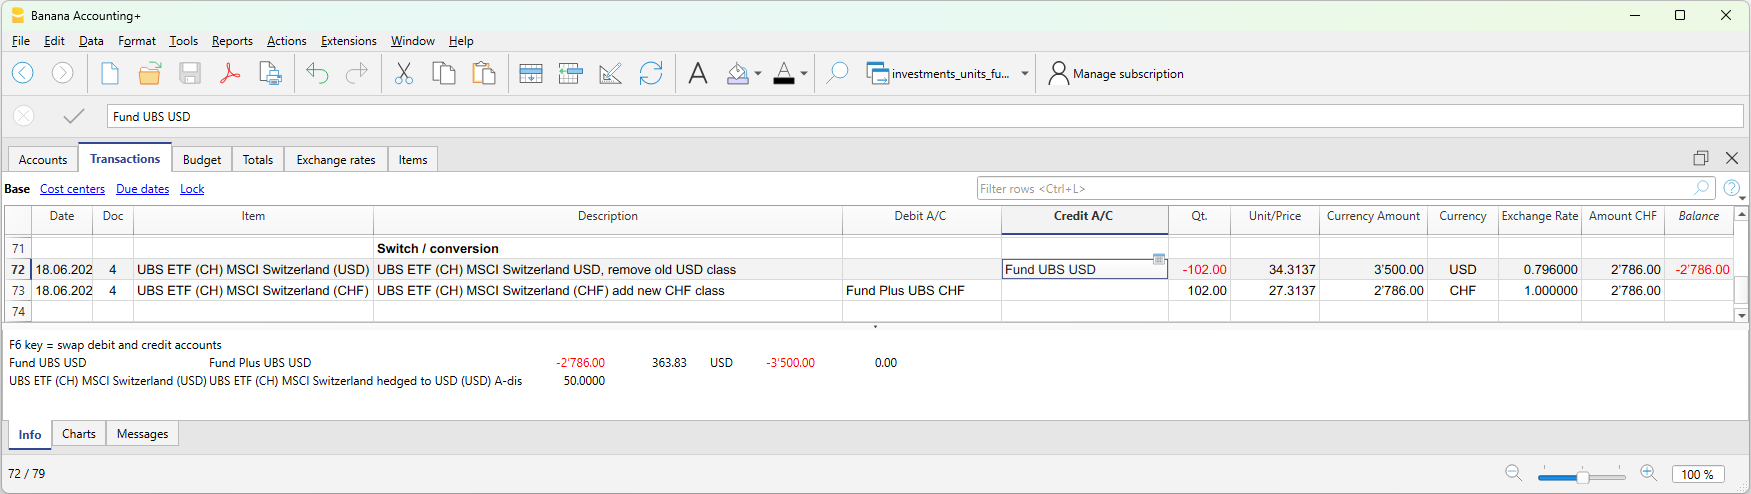Click the 100 % zoom box
1751x494 pixels.
click(x=1698, y=474)
